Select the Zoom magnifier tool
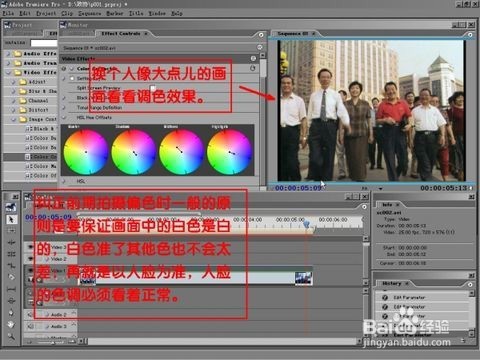Image resolution: width=480 pixels, height=360 pixels. click(x=11, y=336)
